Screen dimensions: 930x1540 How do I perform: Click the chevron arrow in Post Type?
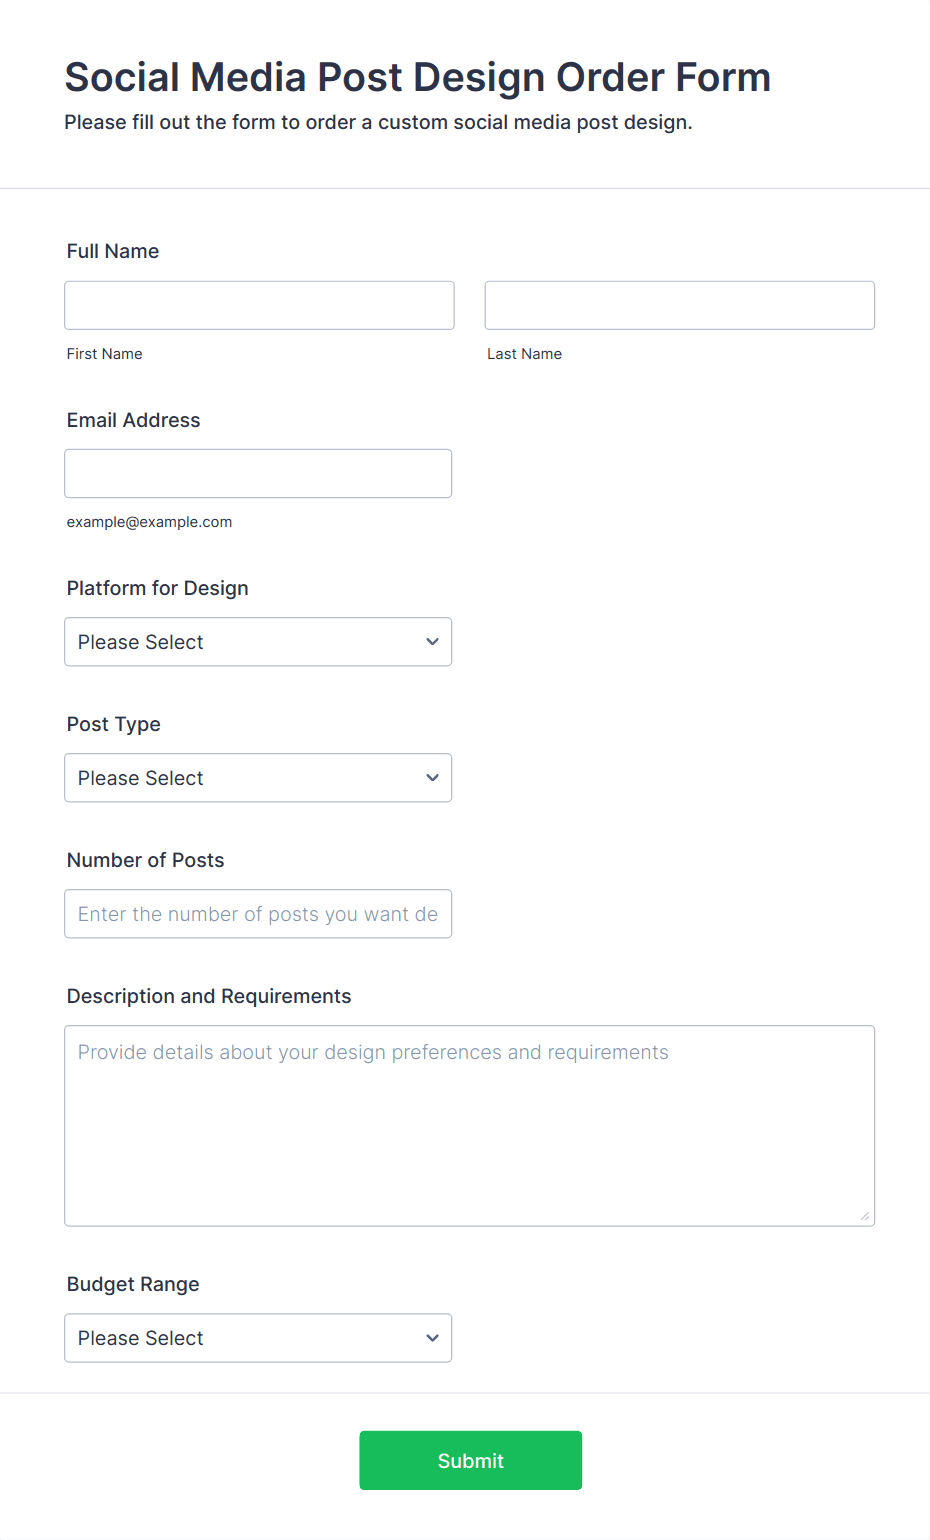point(432,778)
